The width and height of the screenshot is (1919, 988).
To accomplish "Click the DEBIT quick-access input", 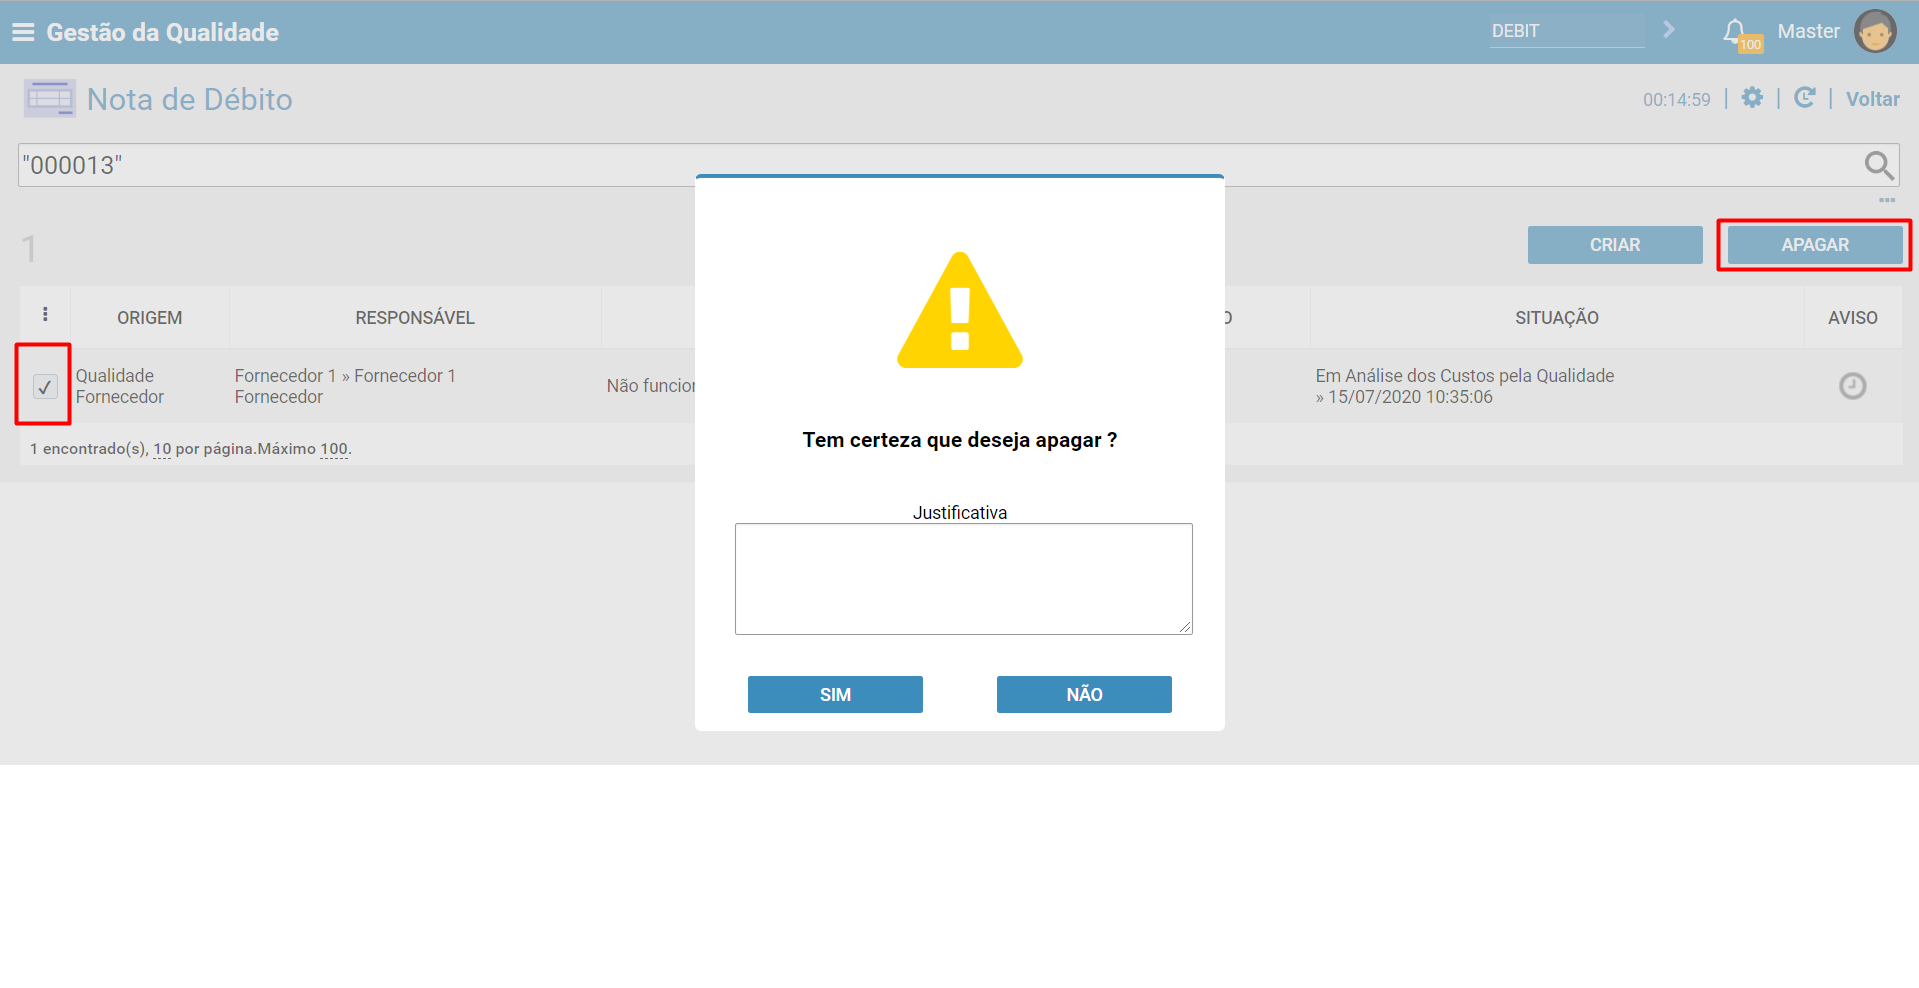I will click(x=1567, y=31).
